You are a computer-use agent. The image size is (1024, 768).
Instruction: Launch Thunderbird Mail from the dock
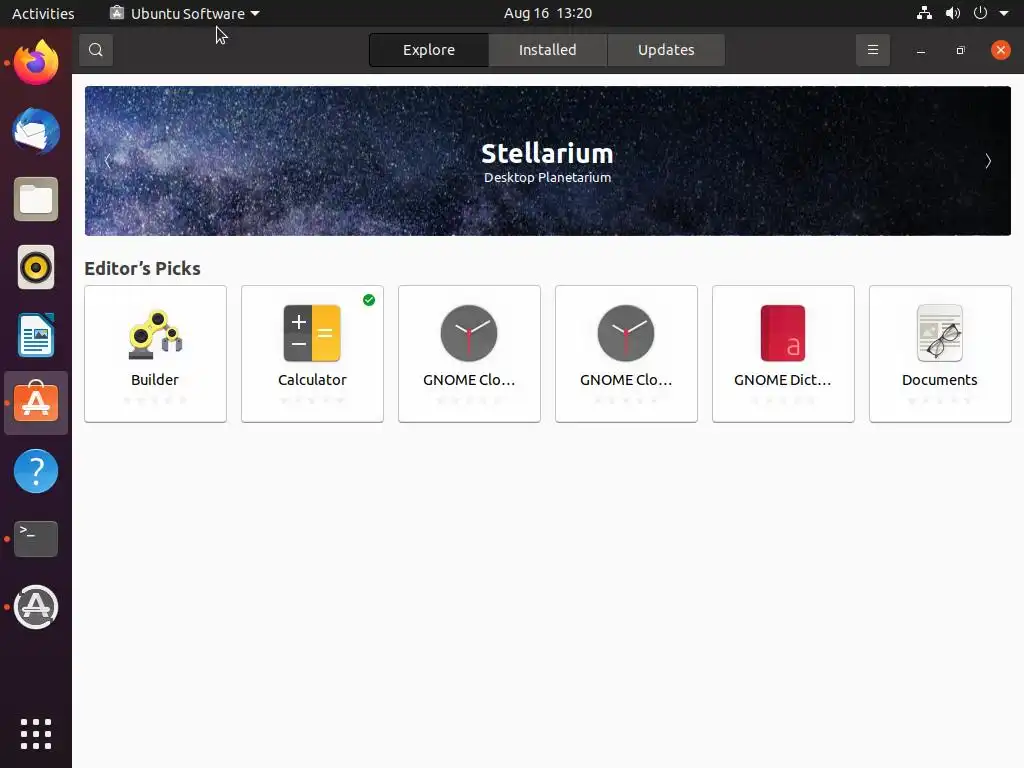pyautogui.click(x=36, y=131)
